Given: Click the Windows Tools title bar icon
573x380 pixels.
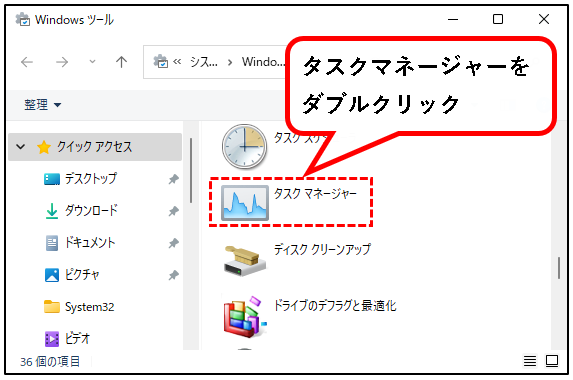Looking at the screenshot, I should (23, 19).
